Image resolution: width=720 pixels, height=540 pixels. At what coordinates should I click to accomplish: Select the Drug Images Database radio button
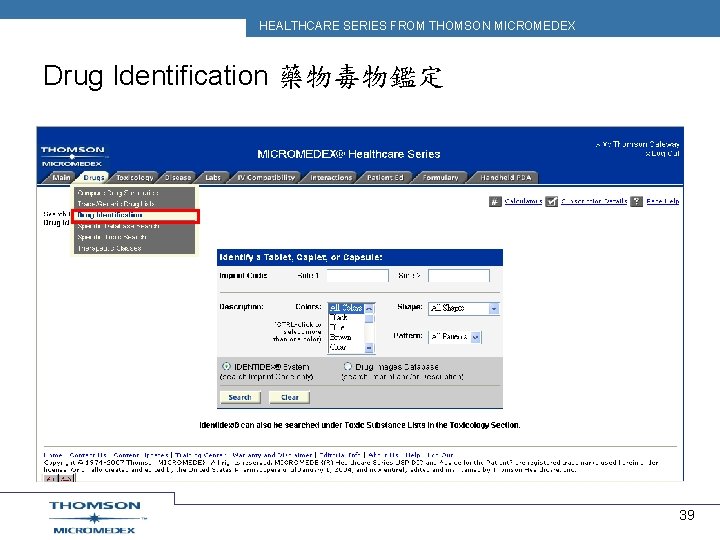[348, 366]
